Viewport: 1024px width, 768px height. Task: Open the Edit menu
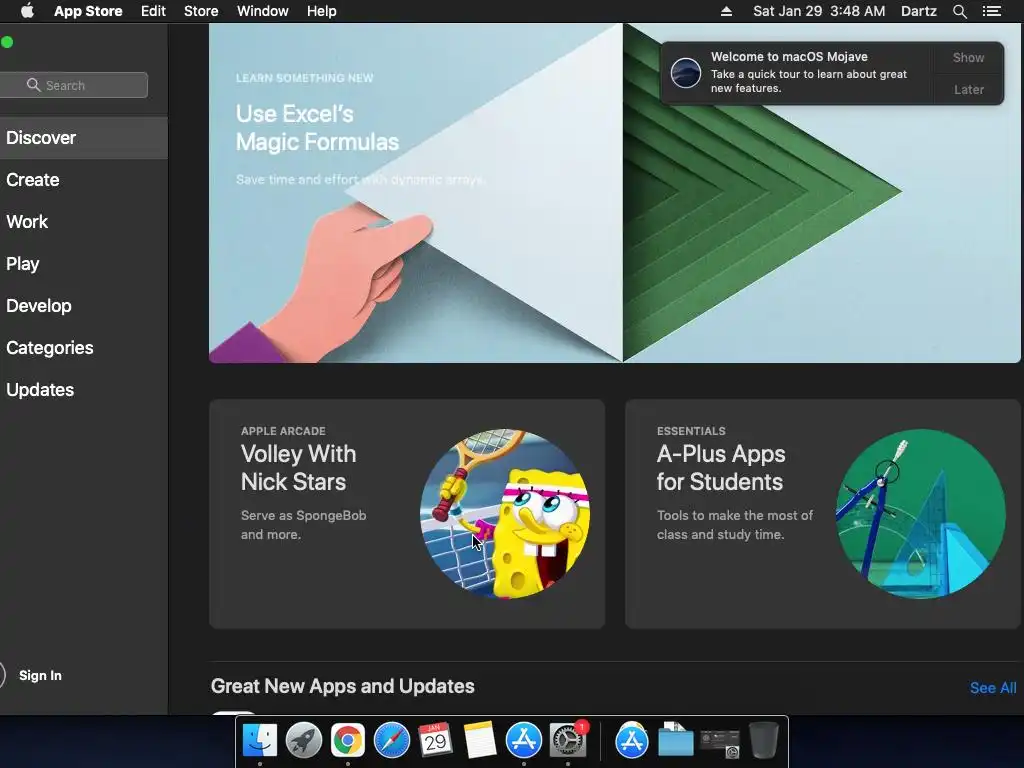click(153, 11)
